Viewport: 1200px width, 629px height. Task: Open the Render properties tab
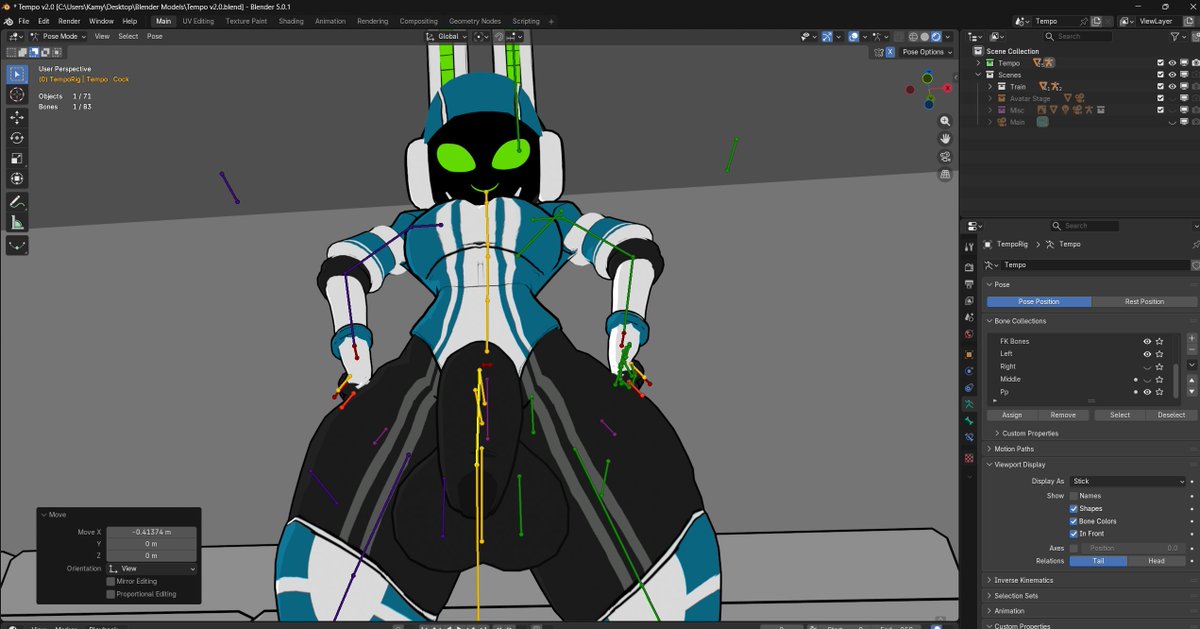(x=968, y=267)
